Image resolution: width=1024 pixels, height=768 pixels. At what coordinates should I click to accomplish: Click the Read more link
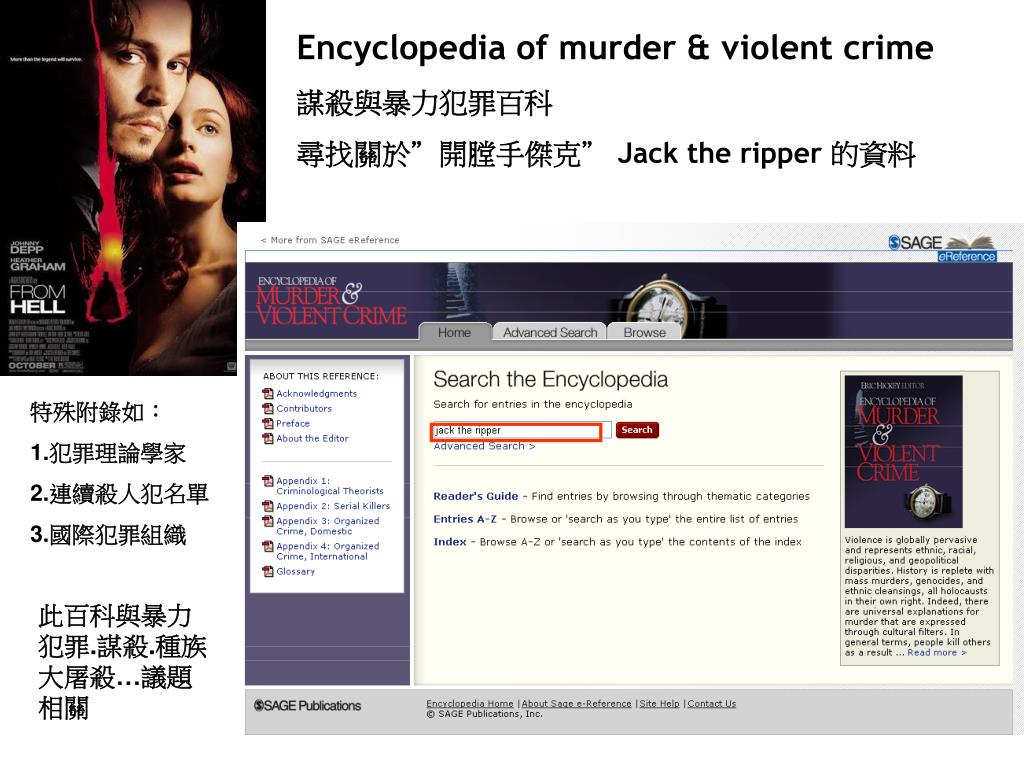click(936, 652)
